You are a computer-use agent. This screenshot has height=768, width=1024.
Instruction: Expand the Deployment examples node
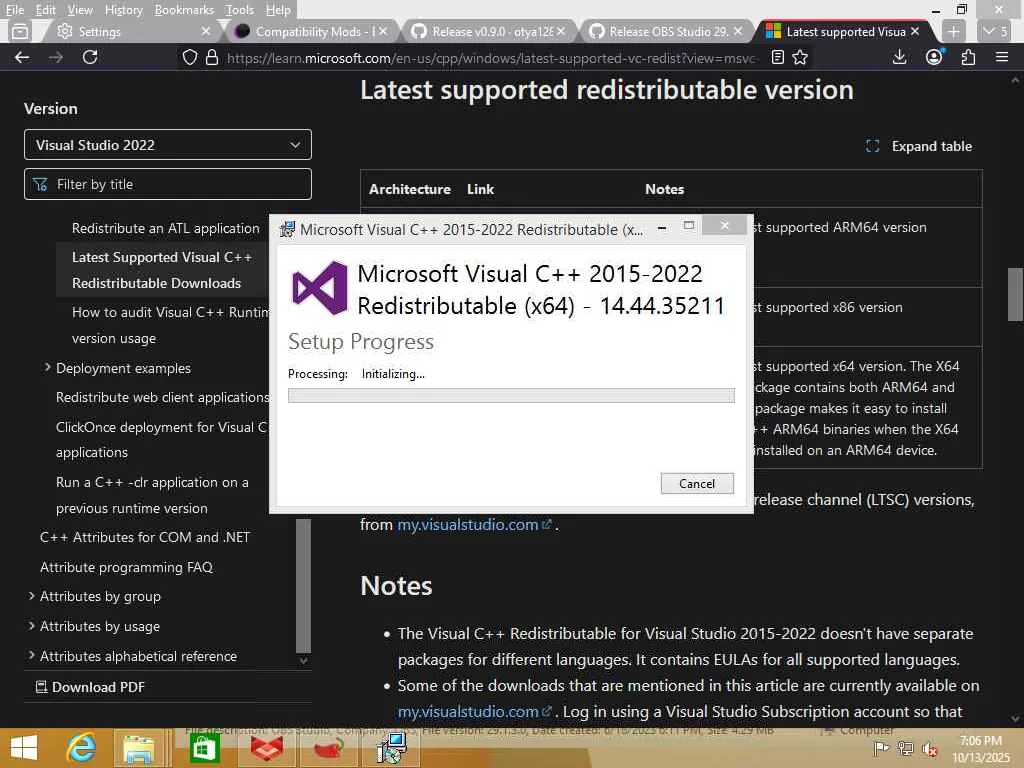pos(47,368)
